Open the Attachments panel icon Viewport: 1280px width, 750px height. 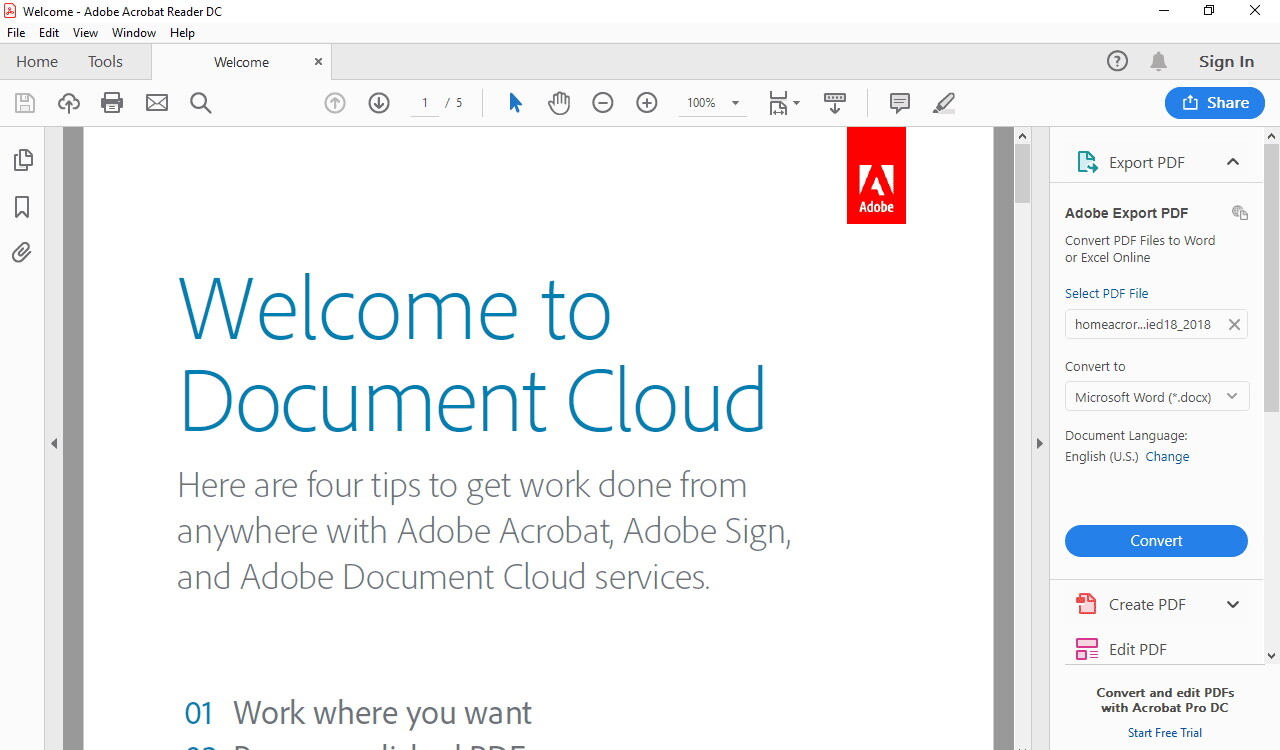pyautogui.click(x=22, y=252)
